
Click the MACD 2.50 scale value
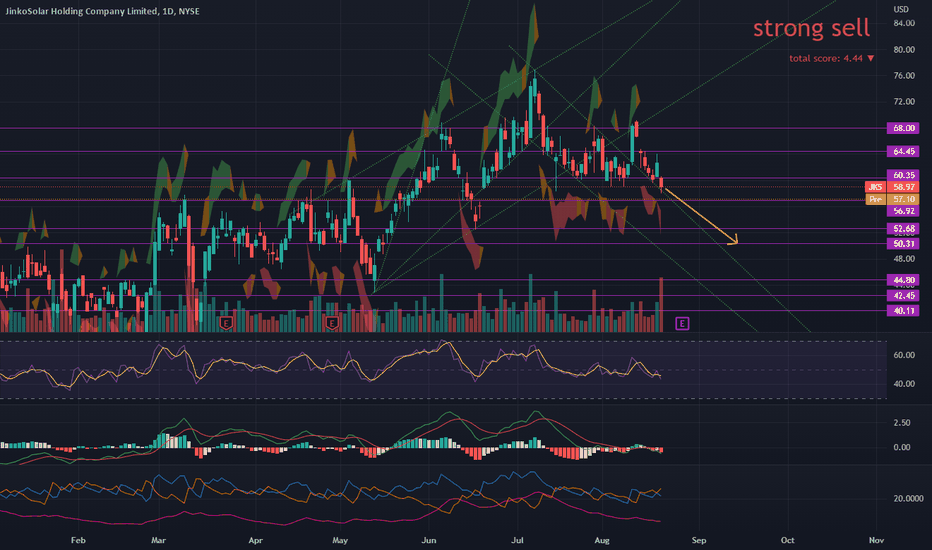click(902, 423)
